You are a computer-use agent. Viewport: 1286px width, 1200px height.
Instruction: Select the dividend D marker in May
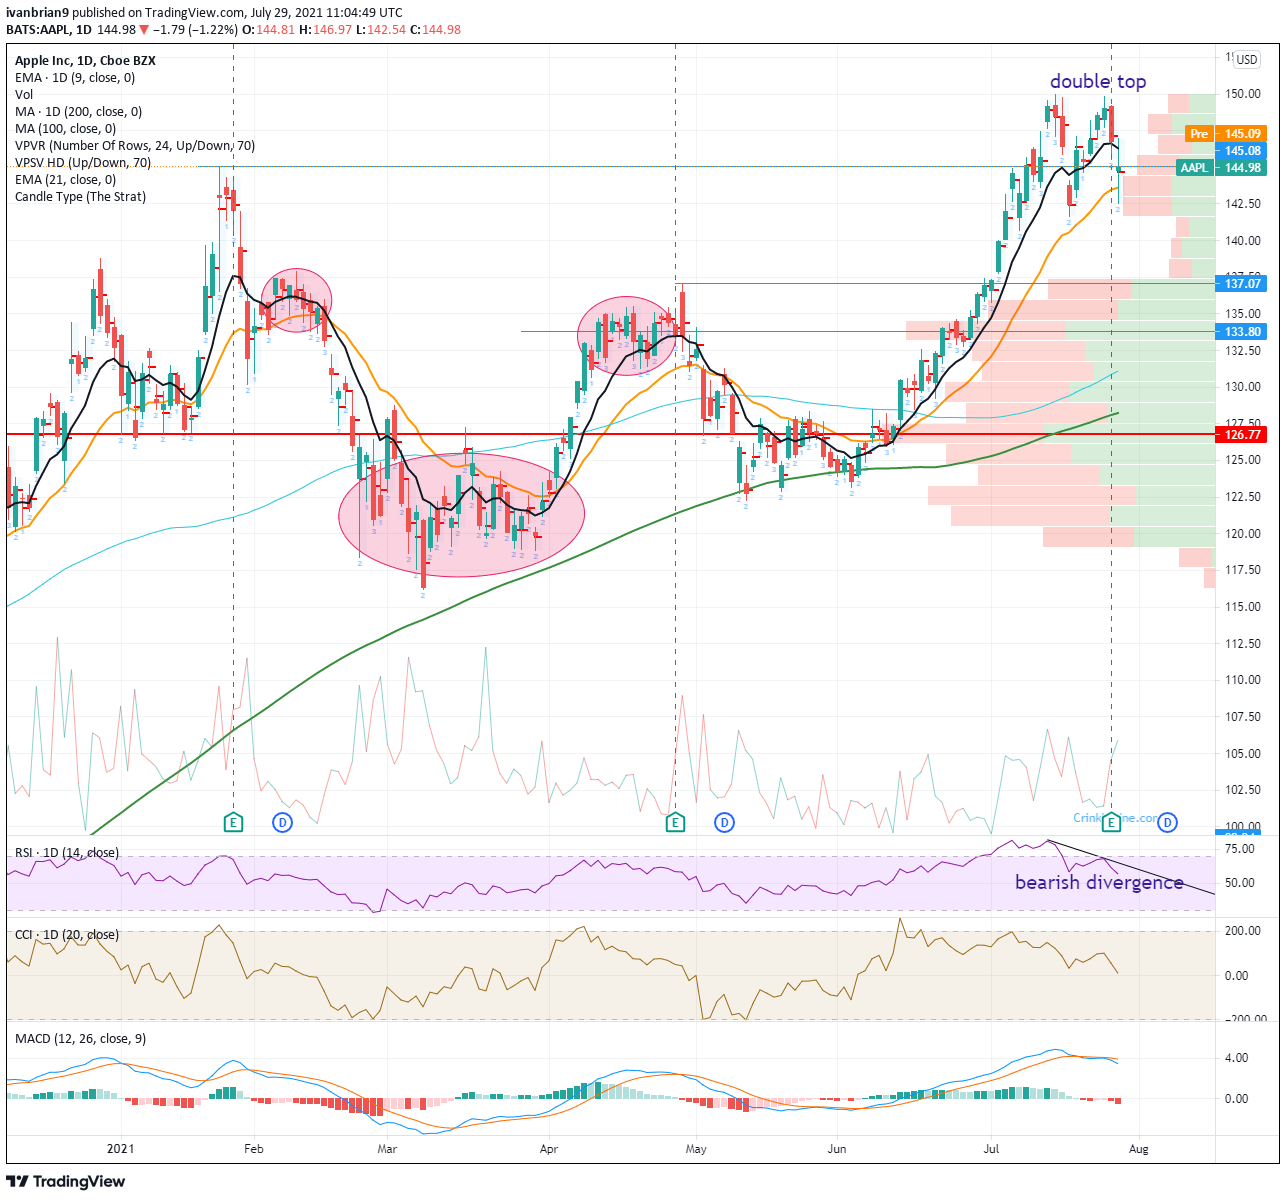(x=724, y=823)
